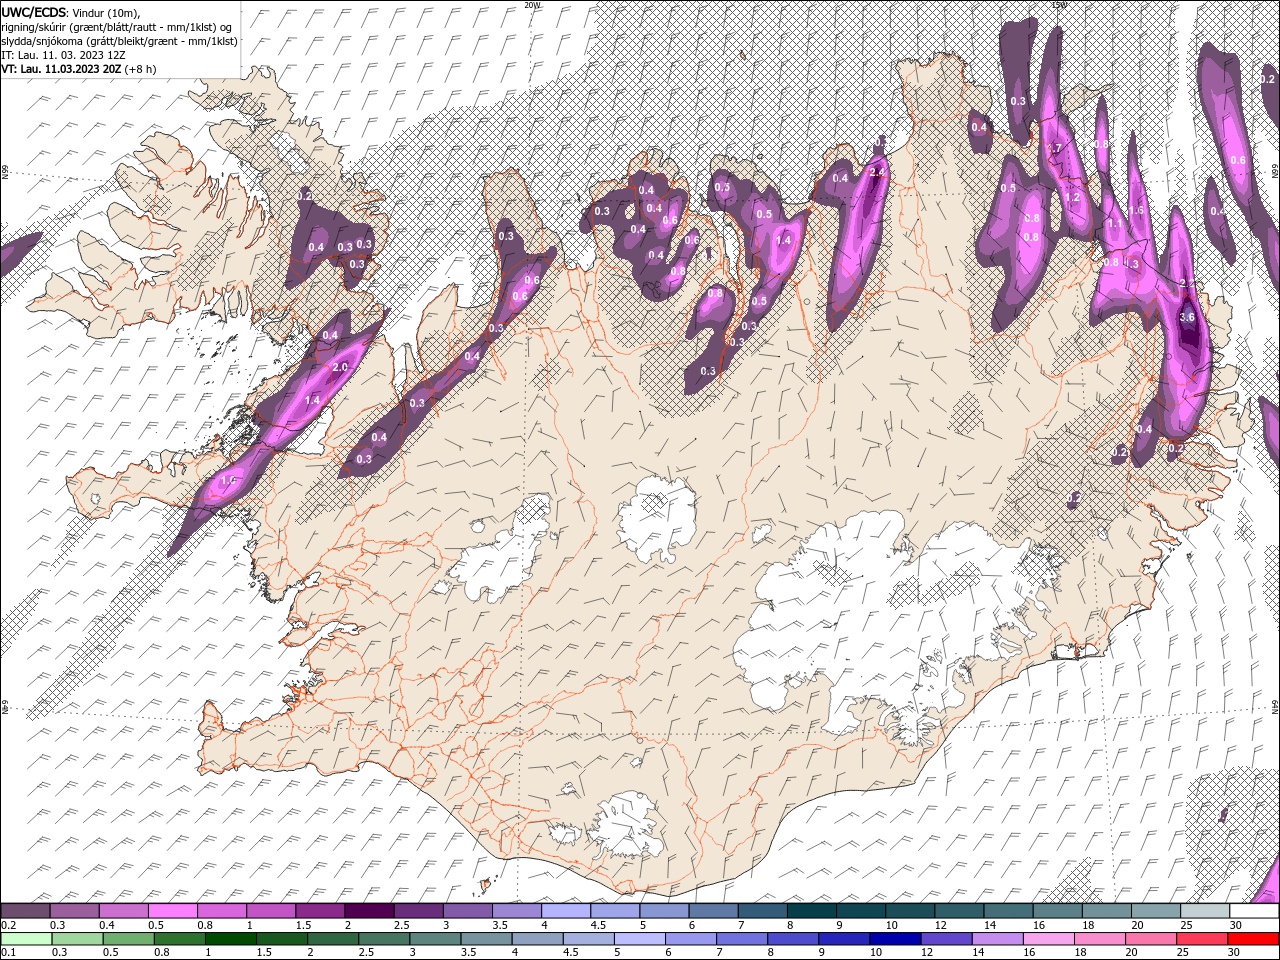1280x960 pixels.
Task: Top legend row: click swatch between 0.5 and 0.8
Action: pos(173,910)
